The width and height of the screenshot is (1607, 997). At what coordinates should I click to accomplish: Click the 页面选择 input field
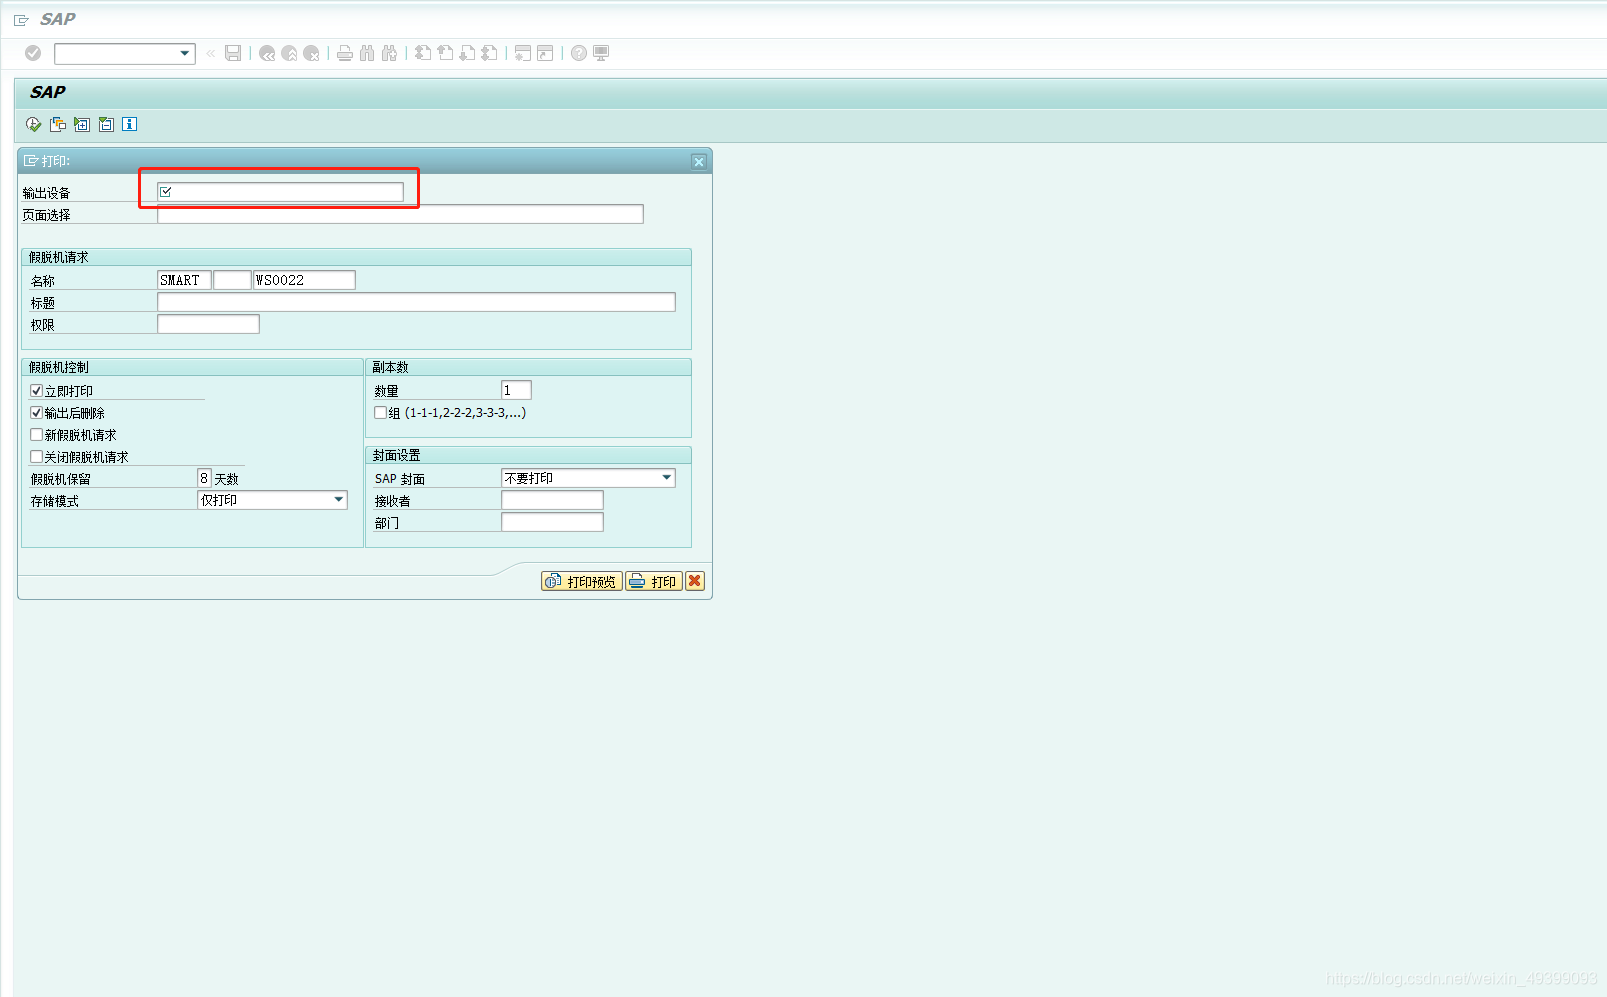coord(400,214)
